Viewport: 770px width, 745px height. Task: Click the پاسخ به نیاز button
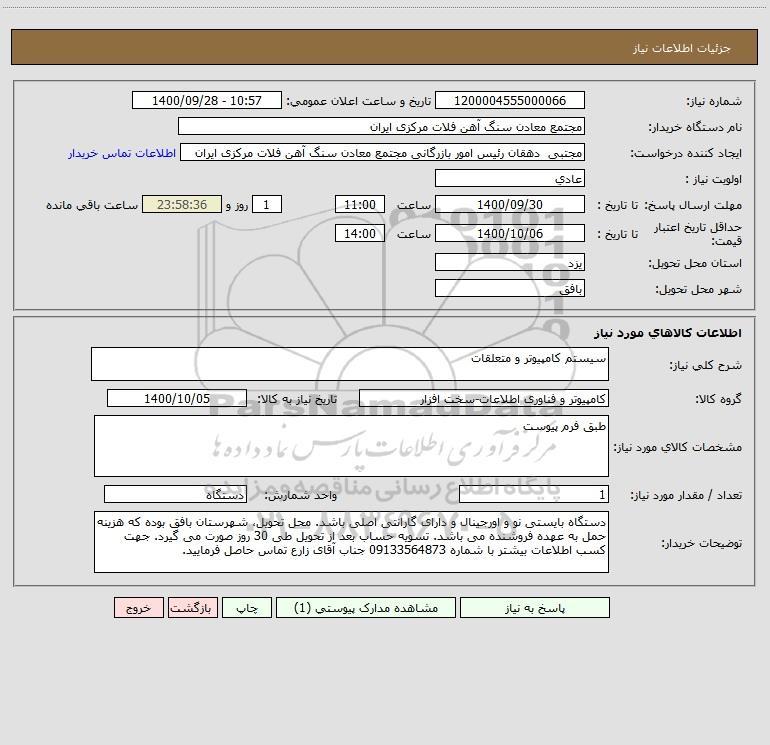pos(535,608)
